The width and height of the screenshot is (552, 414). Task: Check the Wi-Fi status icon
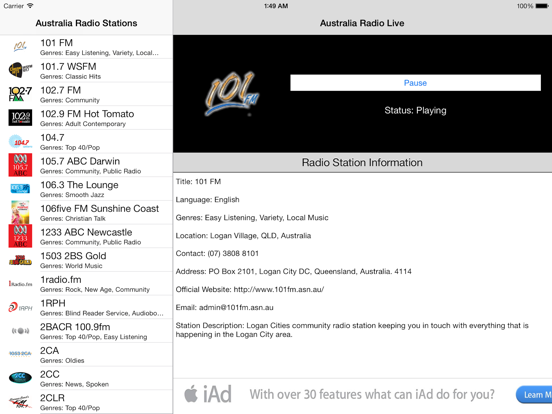click(x=30, y=6)
